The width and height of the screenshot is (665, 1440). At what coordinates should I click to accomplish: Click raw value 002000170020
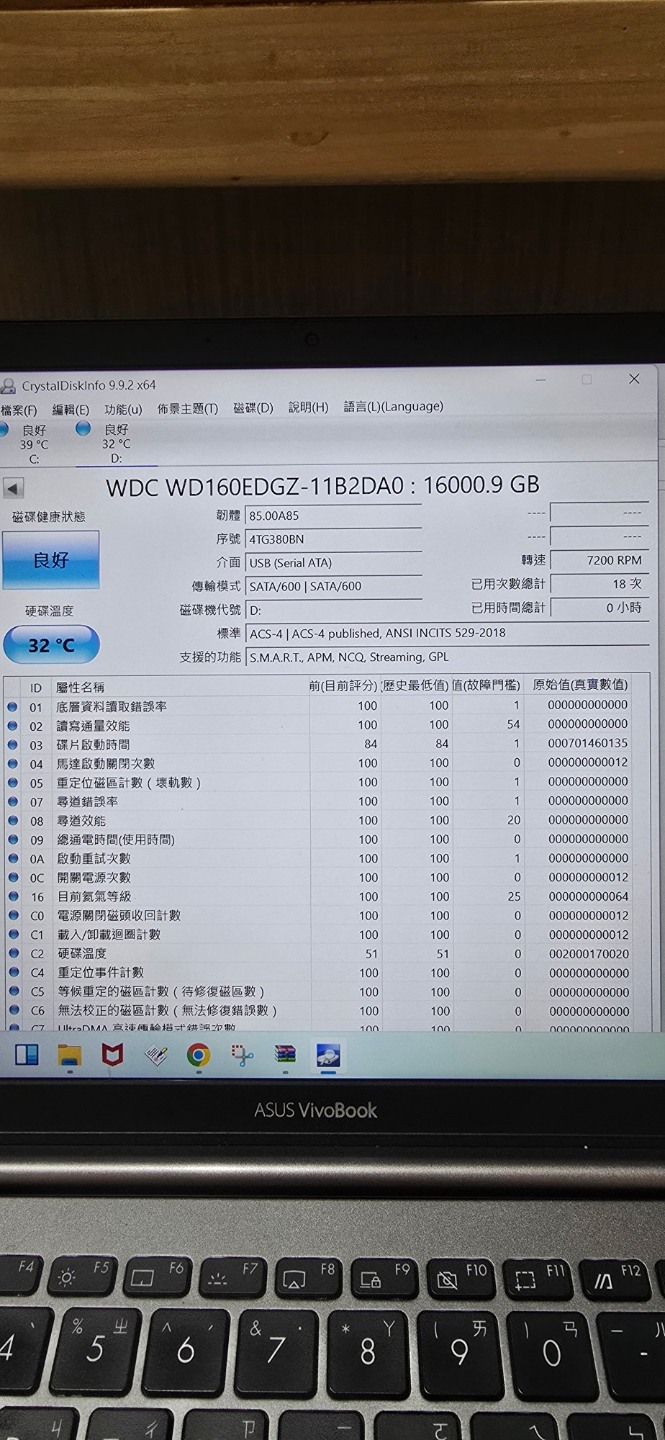[588, 953]
